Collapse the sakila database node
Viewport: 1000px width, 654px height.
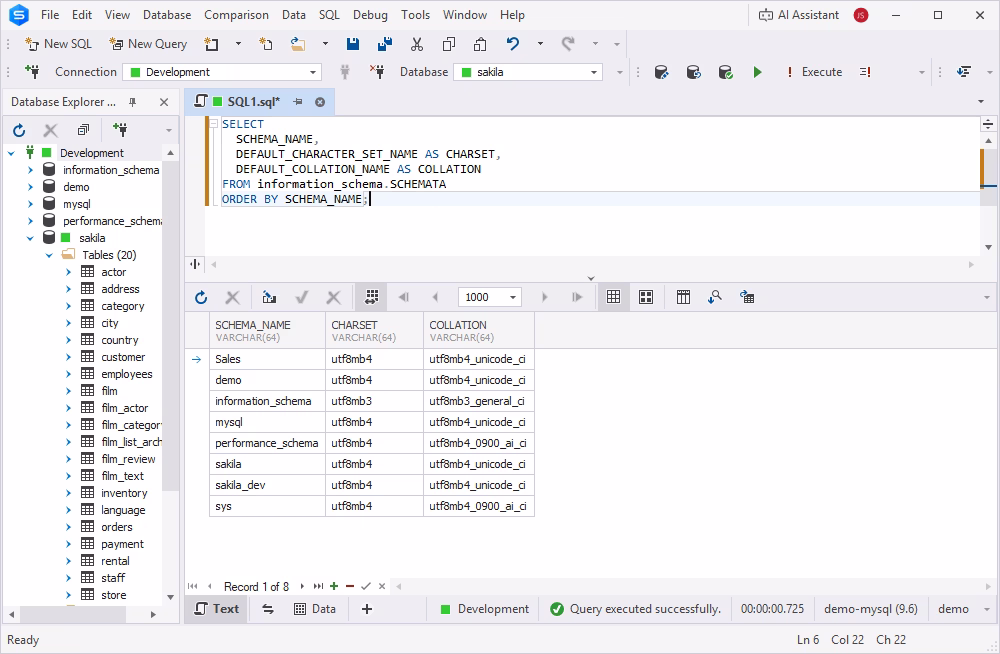[x=30, y=238]
